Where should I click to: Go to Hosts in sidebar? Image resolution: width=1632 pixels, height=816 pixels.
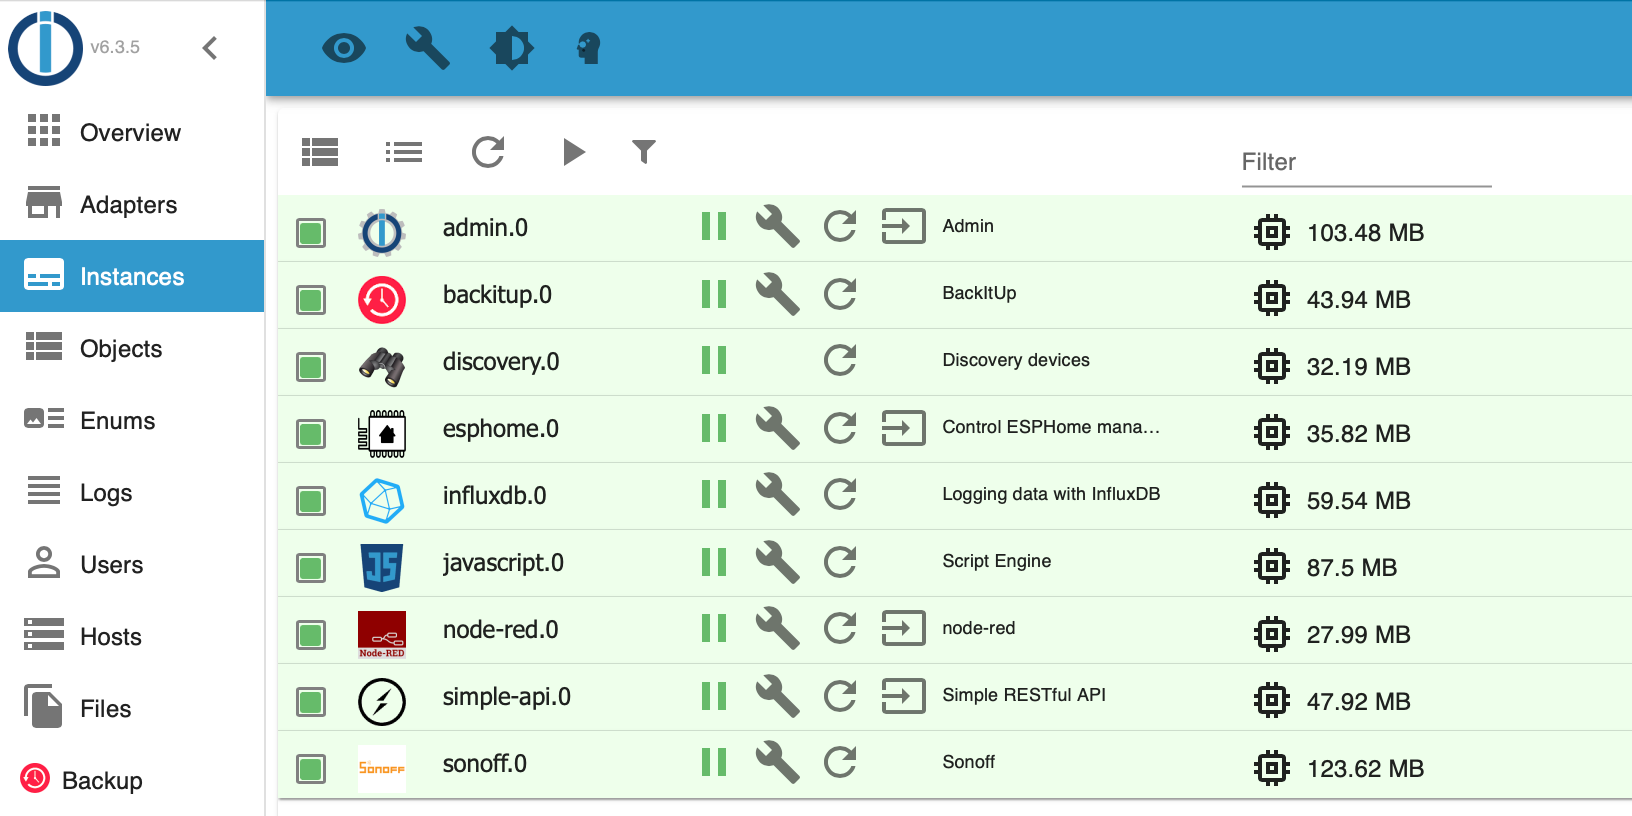tap(132, 636)
